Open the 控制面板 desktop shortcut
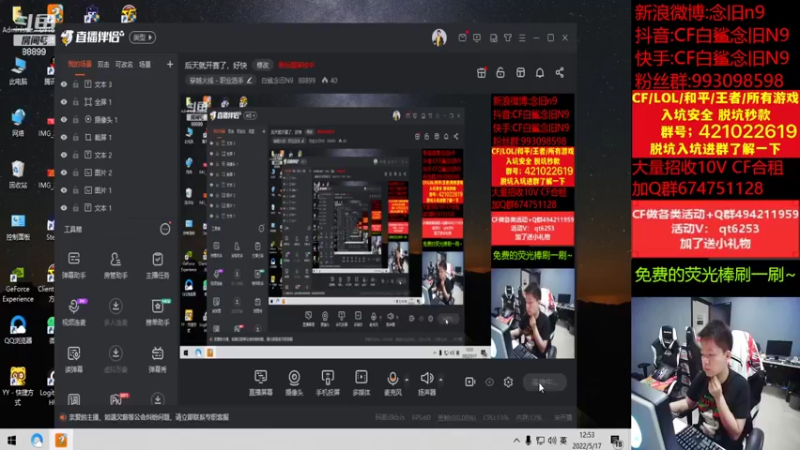Screen dimensions: 800x450 pyautogui.click(x=17, y=227)
